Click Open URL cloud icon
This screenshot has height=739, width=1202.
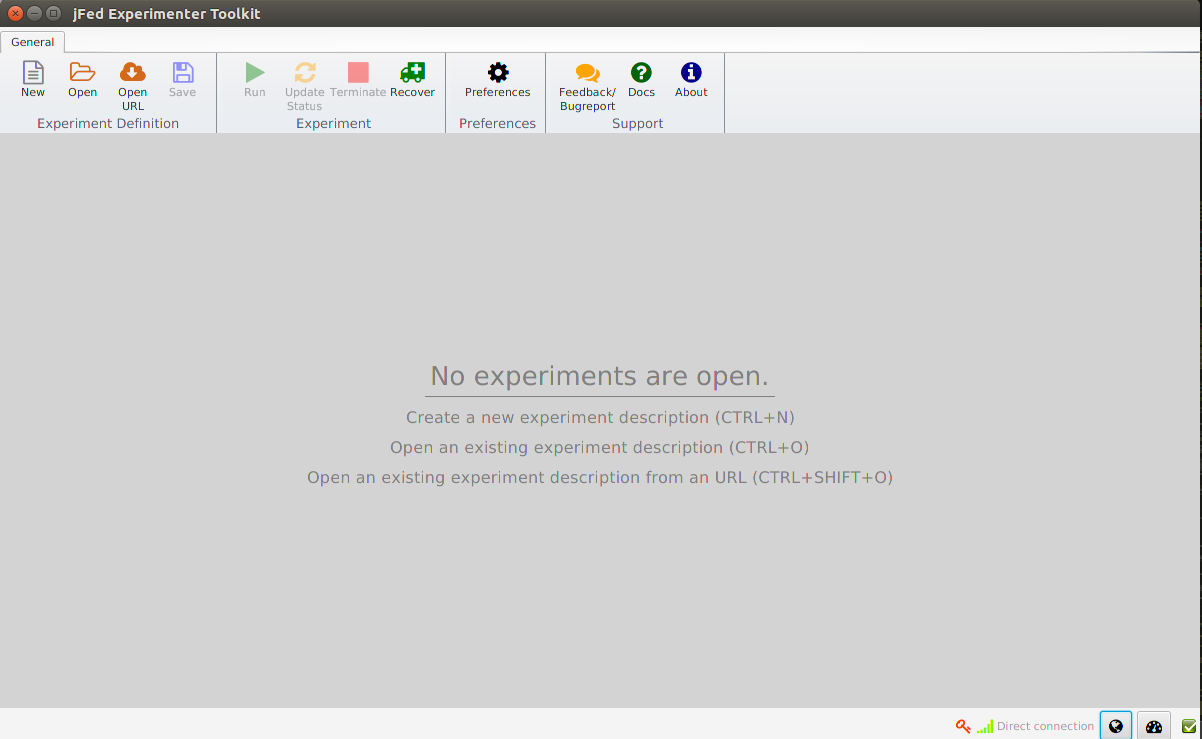(x=132, y=72)
